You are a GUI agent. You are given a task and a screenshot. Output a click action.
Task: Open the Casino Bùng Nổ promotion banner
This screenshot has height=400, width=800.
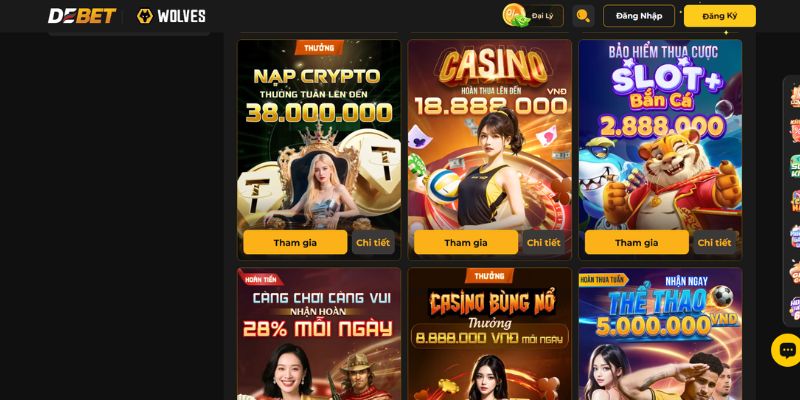[490, 334]
